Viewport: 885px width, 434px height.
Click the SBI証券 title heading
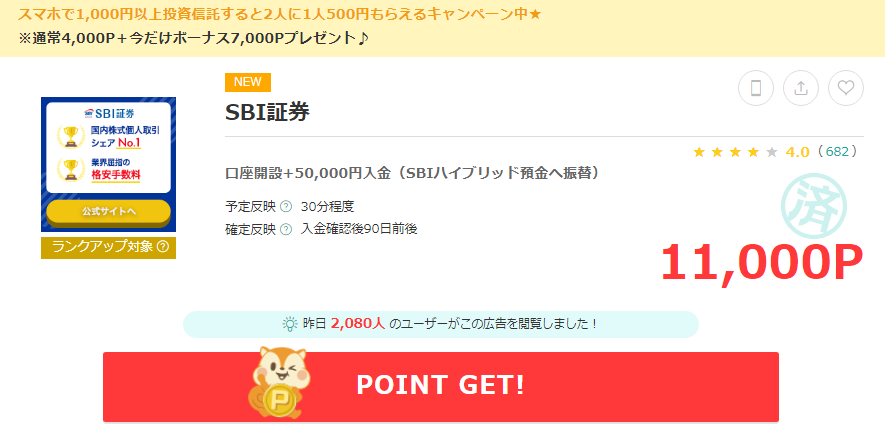(x=268, y=113)
